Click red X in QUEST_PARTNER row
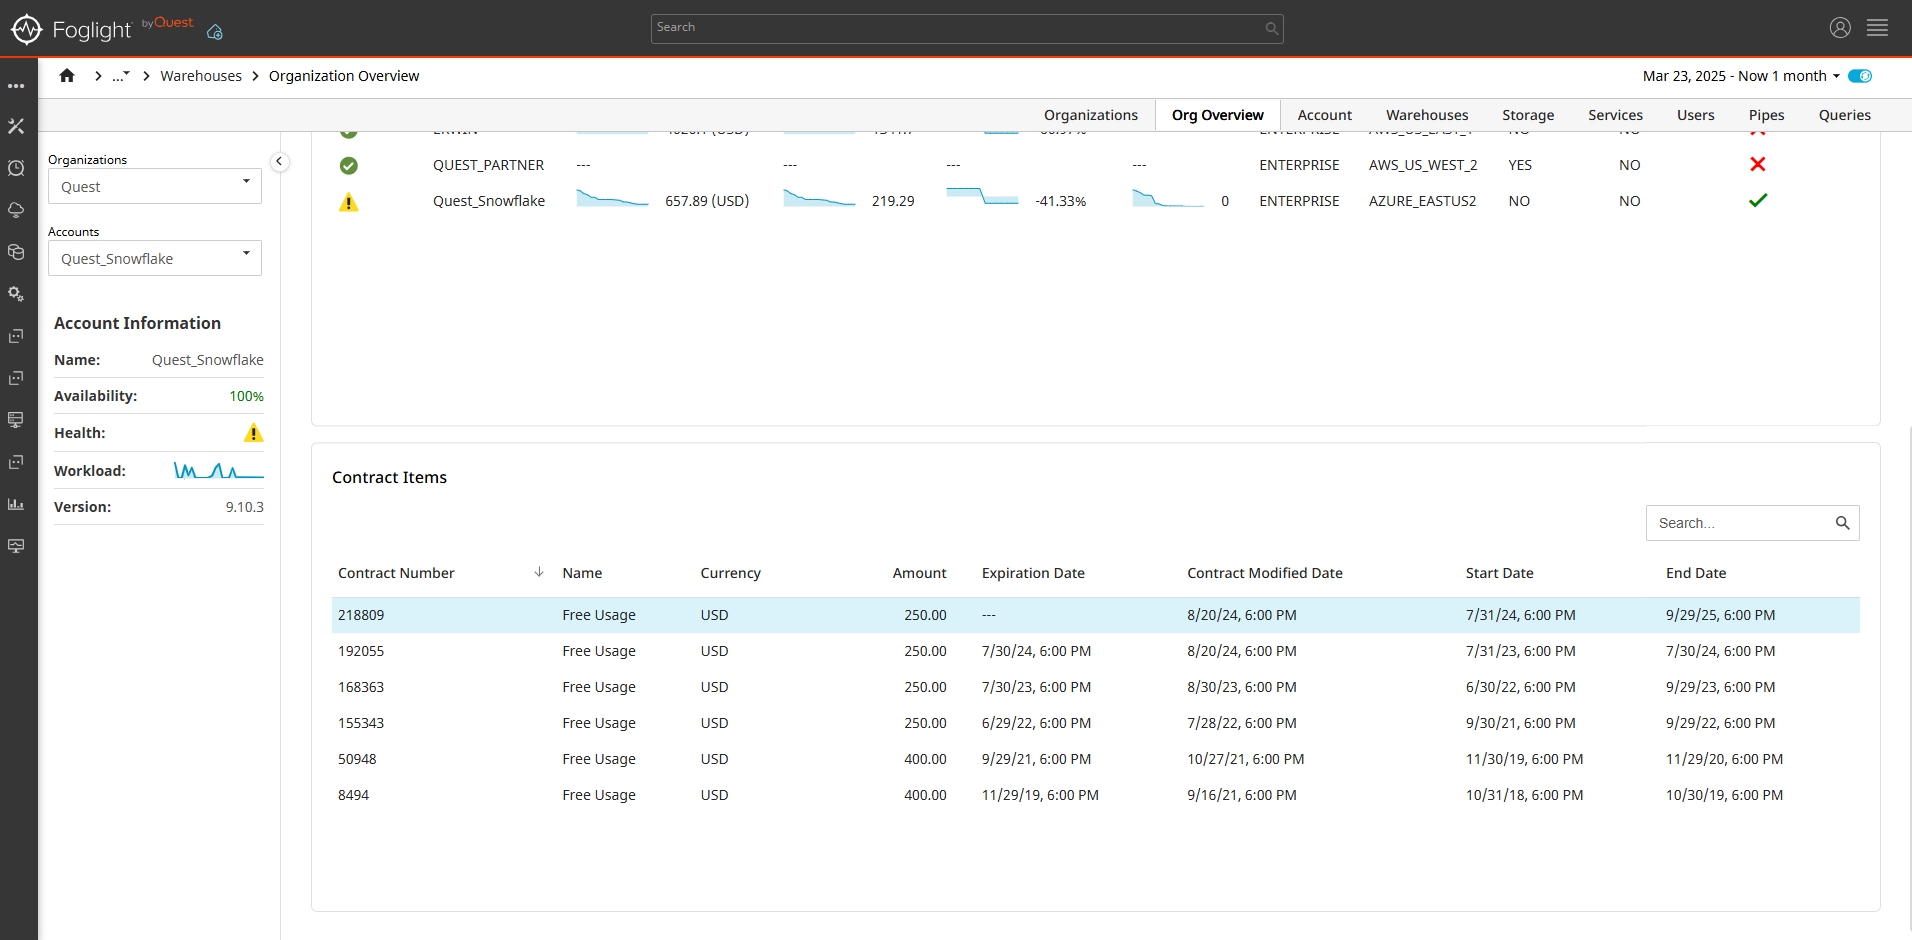Screen dimensions: 1912x940 point(1757,164)
